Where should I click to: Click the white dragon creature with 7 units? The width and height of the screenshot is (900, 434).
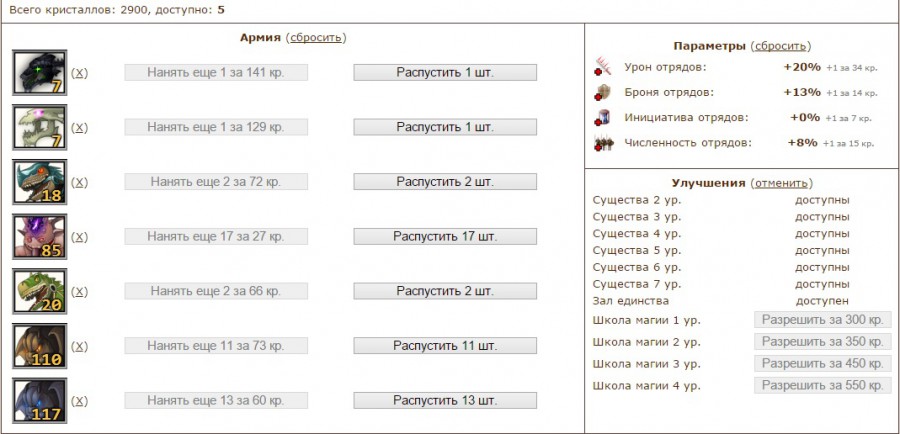(x=39, y=127)
